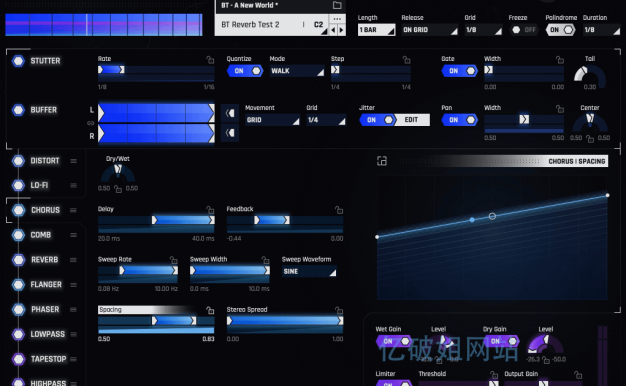Click the solid blue node on Spacing curve

pyautogui.click(x=472, y=220)
